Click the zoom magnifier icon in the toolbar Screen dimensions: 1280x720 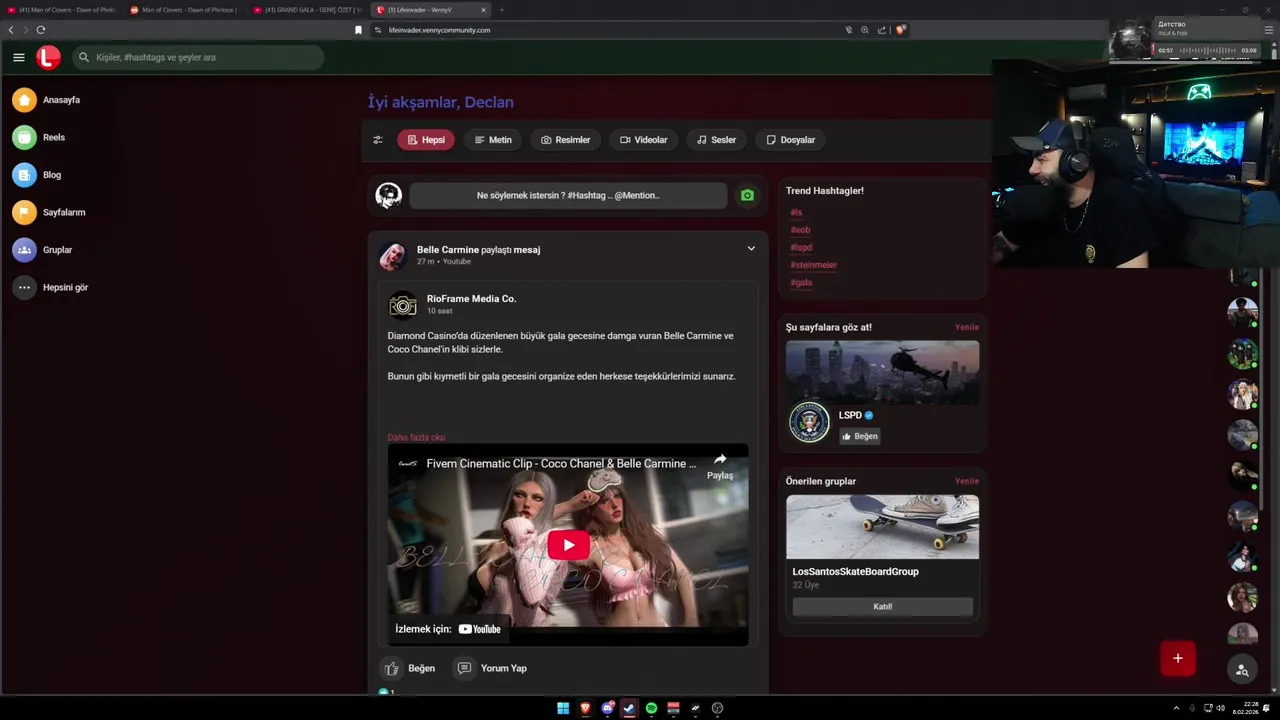point(865,30)
